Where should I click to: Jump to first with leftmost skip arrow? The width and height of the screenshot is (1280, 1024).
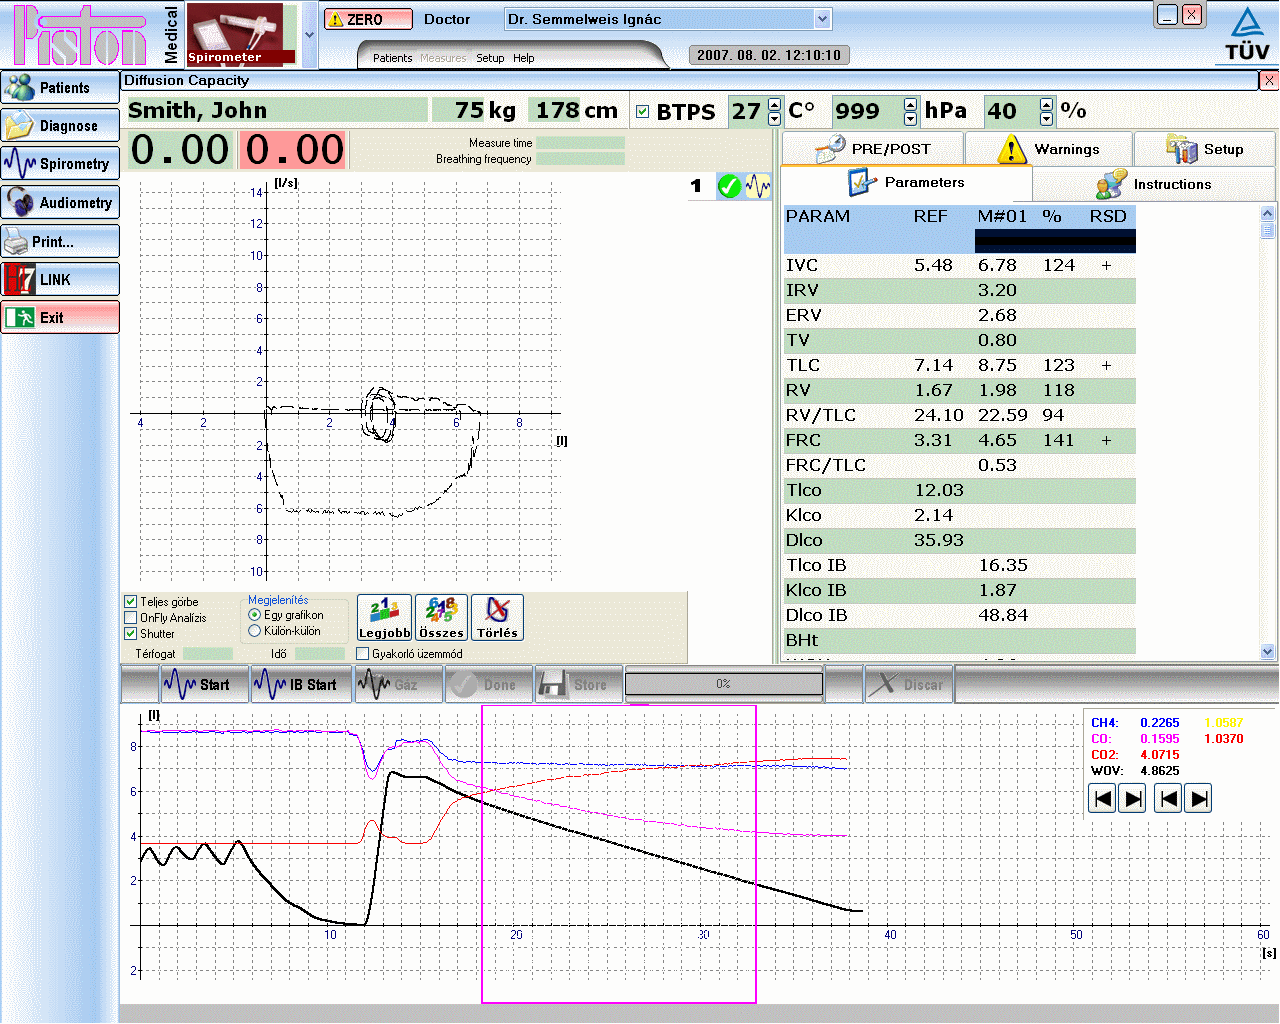[1102, 798]
